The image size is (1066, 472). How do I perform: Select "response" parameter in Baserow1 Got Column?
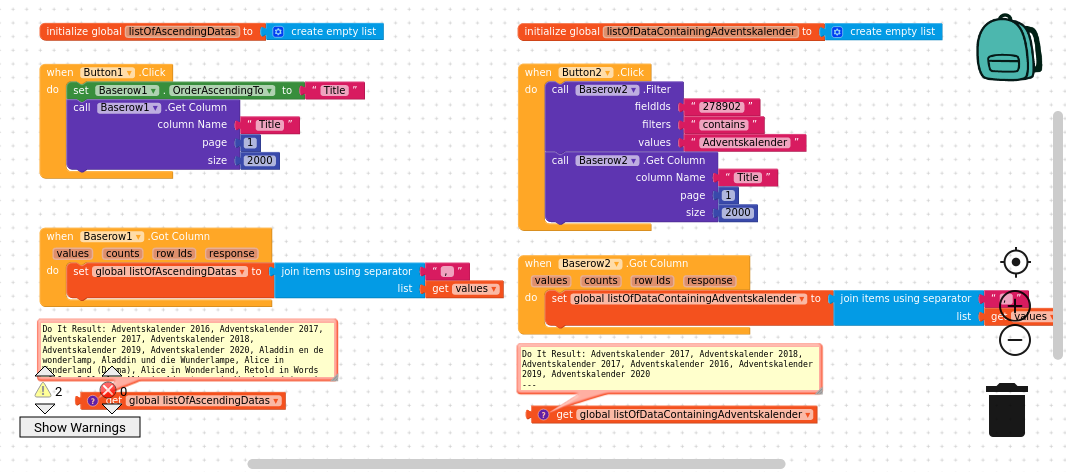coord(231,254)
